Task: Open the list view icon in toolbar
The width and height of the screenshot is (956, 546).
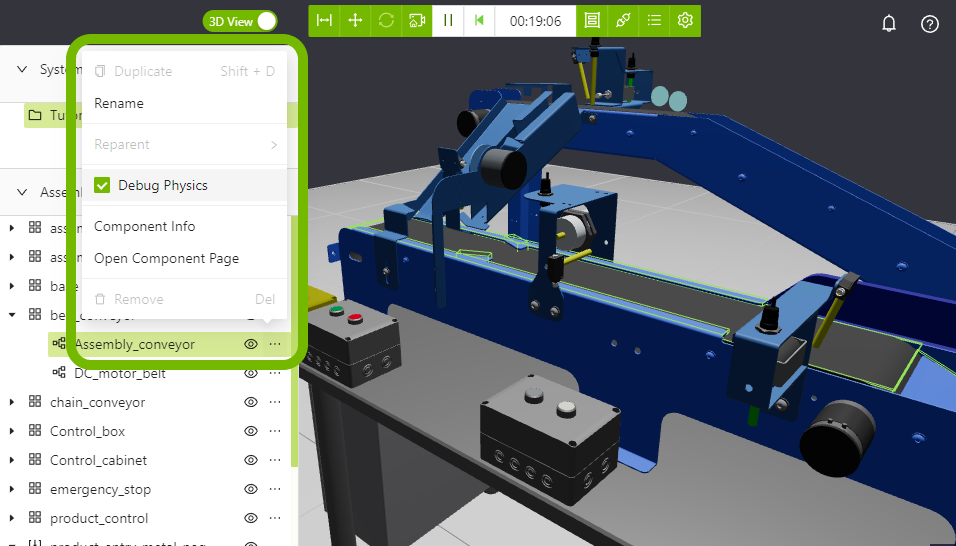Action: tap(654, 20)
